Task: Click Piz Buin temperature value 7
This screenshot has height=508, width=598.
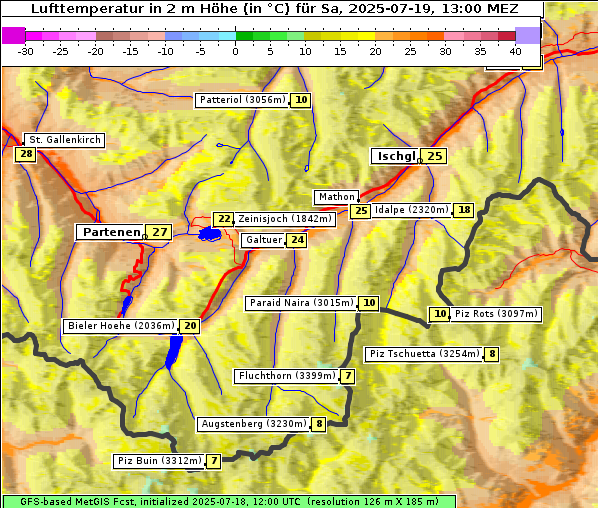Action: pos(214,461)
